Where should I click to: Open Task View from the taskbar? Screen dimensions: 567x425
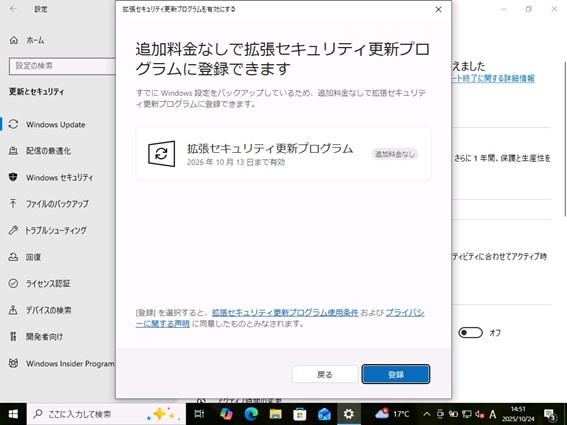[x=199, y=414]
